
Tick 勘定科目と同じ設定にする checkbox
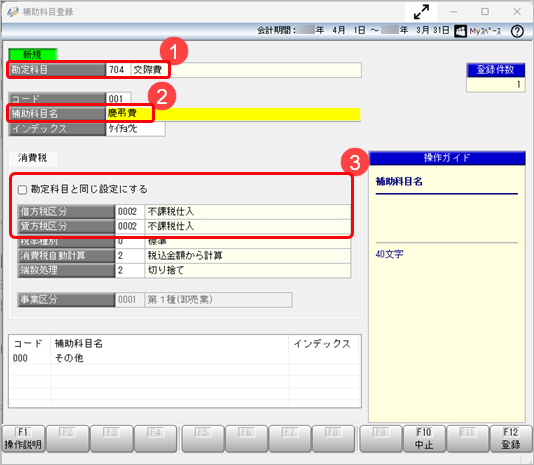[x=22, y=190]
